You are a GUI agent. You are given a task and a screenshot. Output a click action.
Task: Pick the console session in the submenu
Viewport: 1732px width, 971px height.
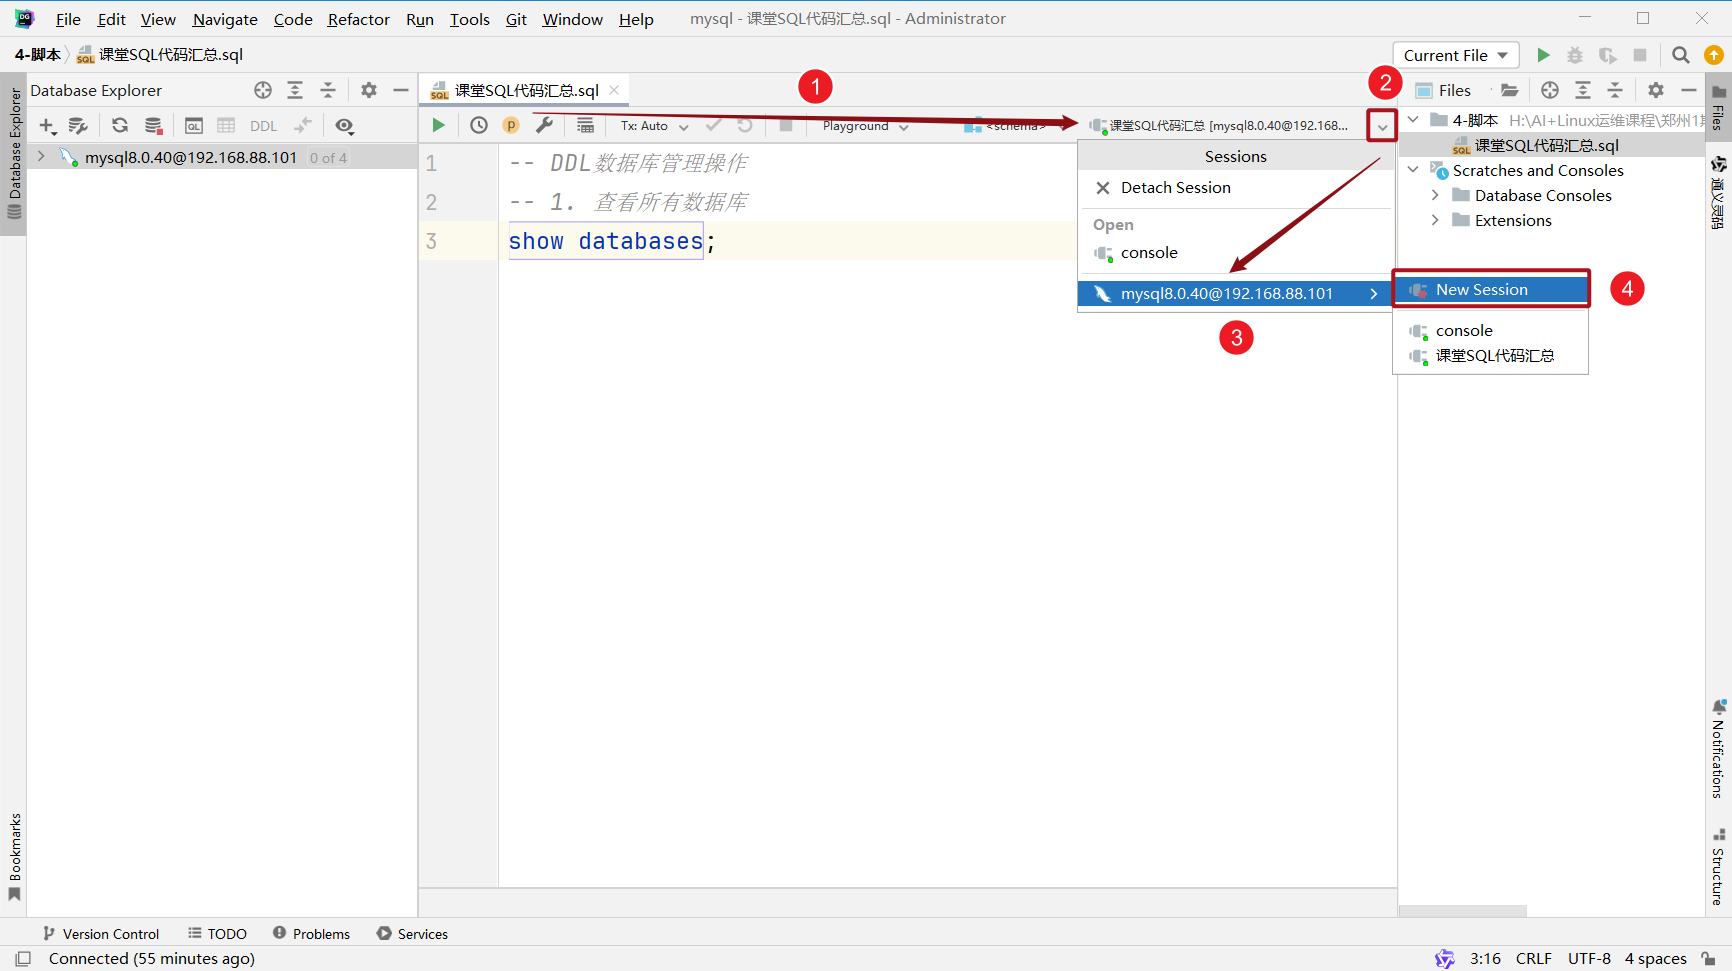(x=1490, y=331)
